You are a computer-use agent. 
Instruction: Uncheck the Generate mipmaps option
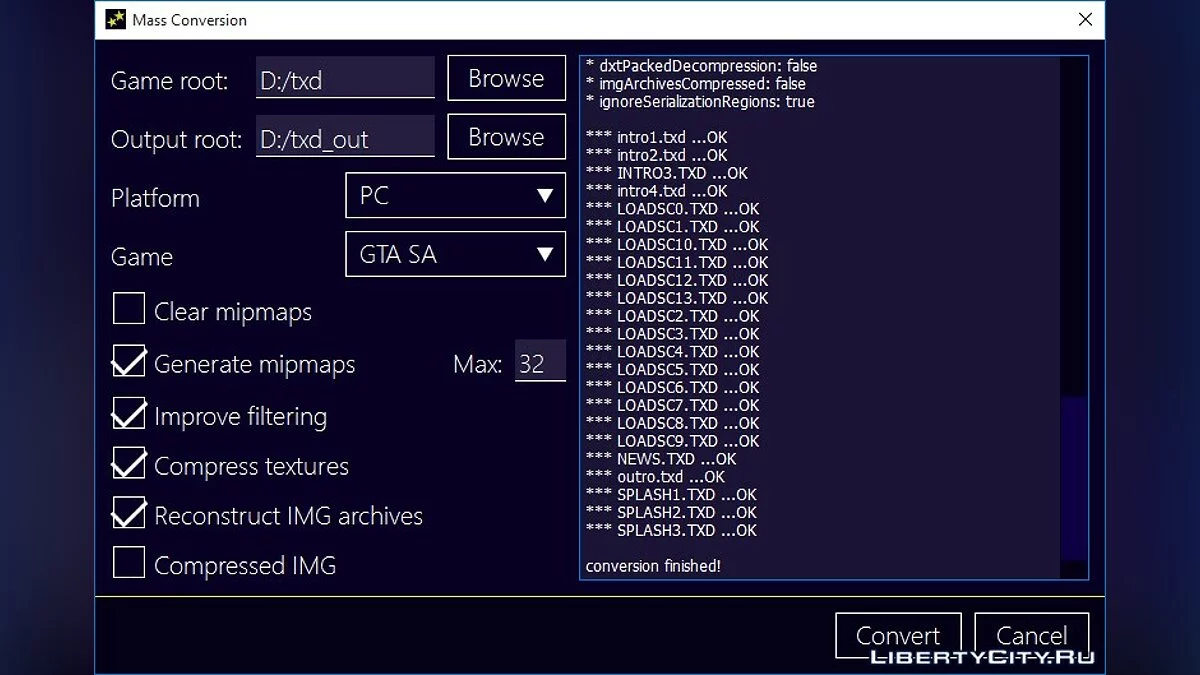click(129, 362)
